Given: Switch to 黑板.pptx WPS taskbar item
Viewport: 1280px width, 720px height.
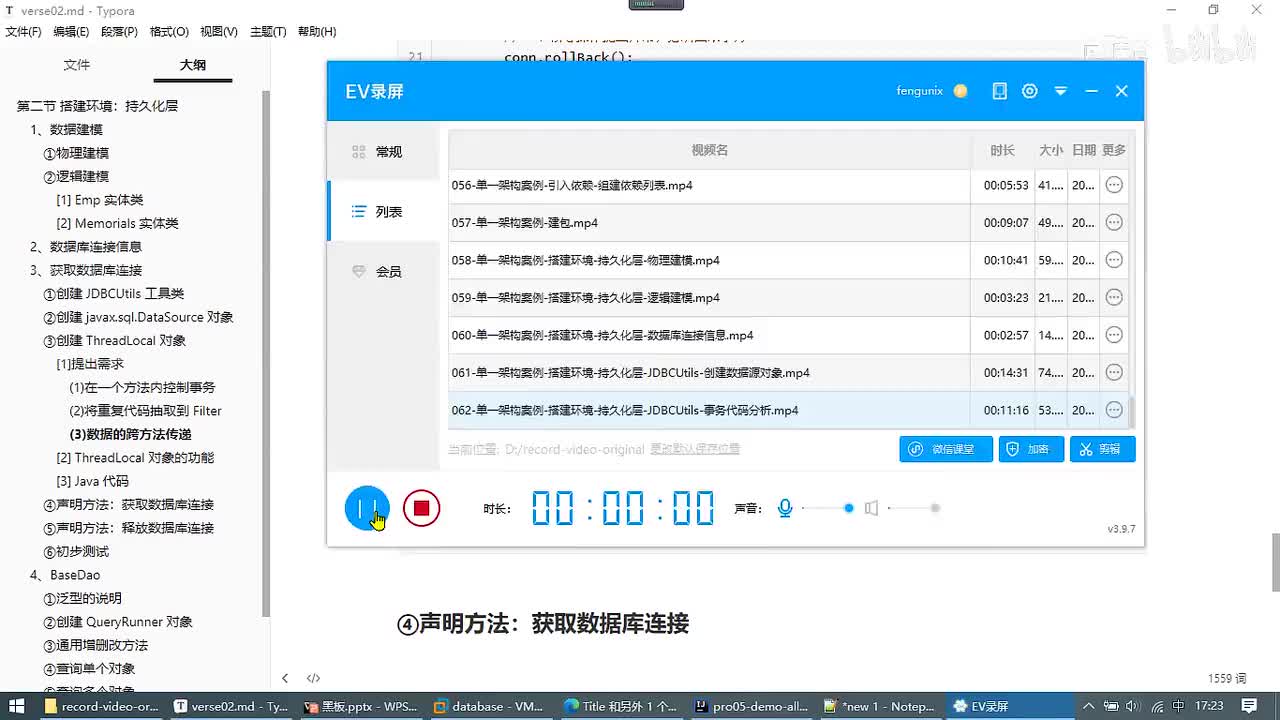Looking at the screenshot, I should (x=361, y=706).
